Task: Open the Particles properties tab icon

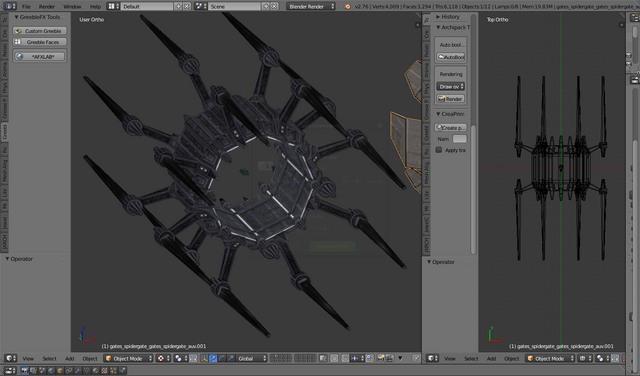Action: [x=113, y=371]
